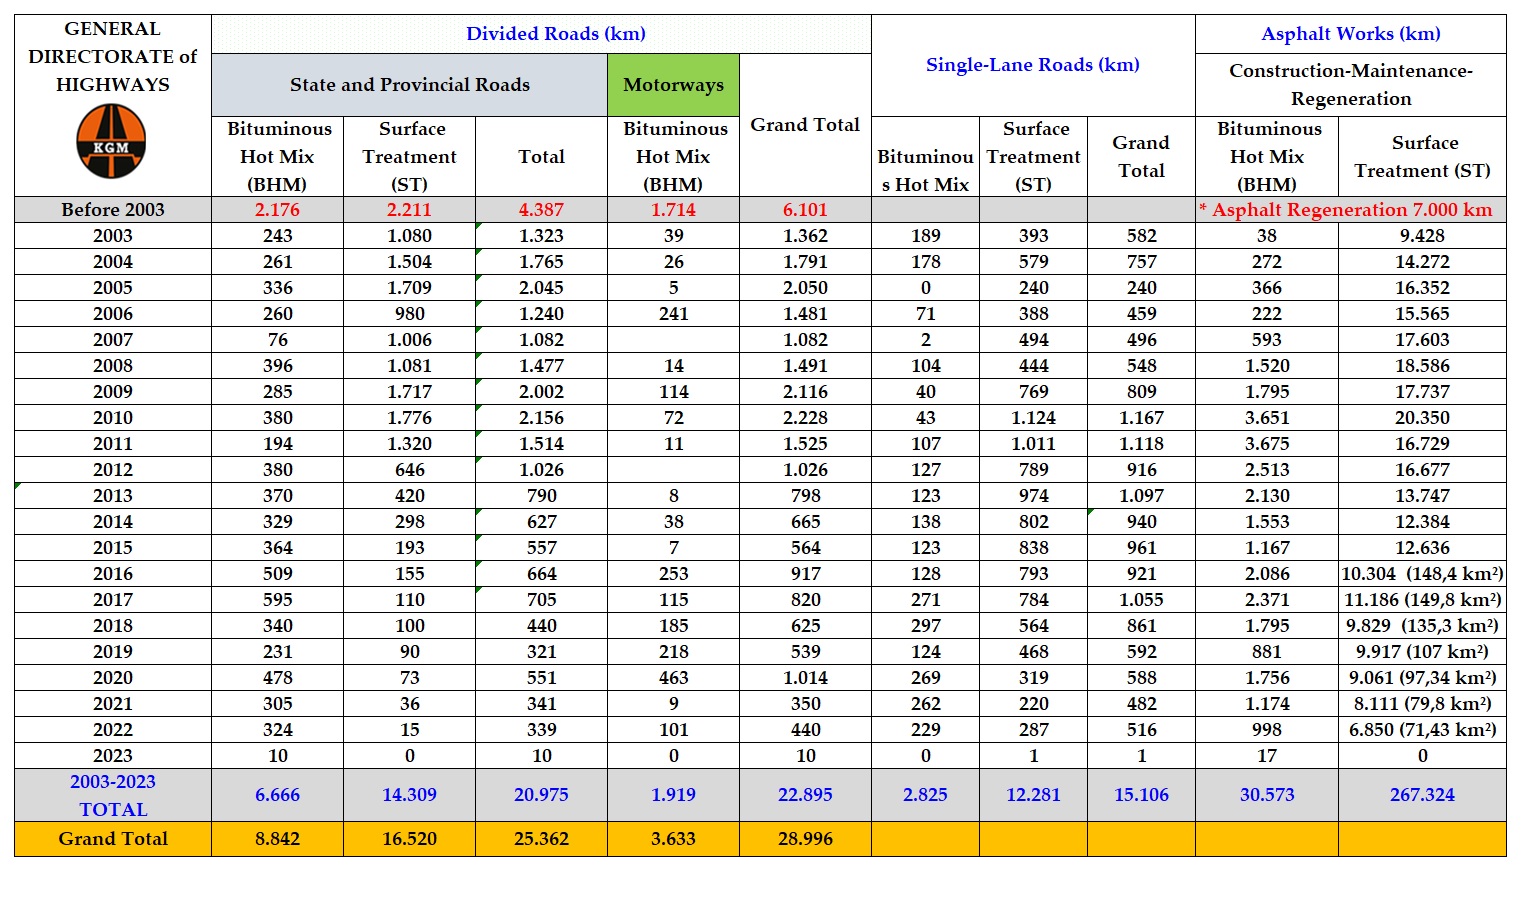
Task: Click the "2003-2023 TOTAL" row label
Action: point(112,796)
